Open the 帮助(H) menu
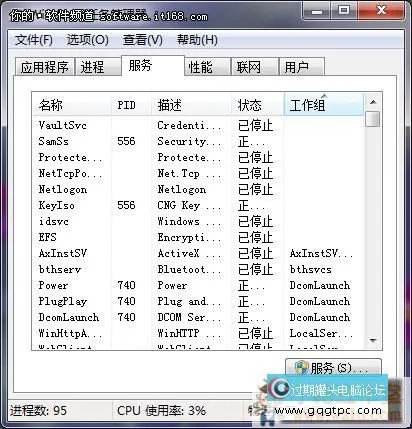This screenshot has width=412, height=429. 197,40
